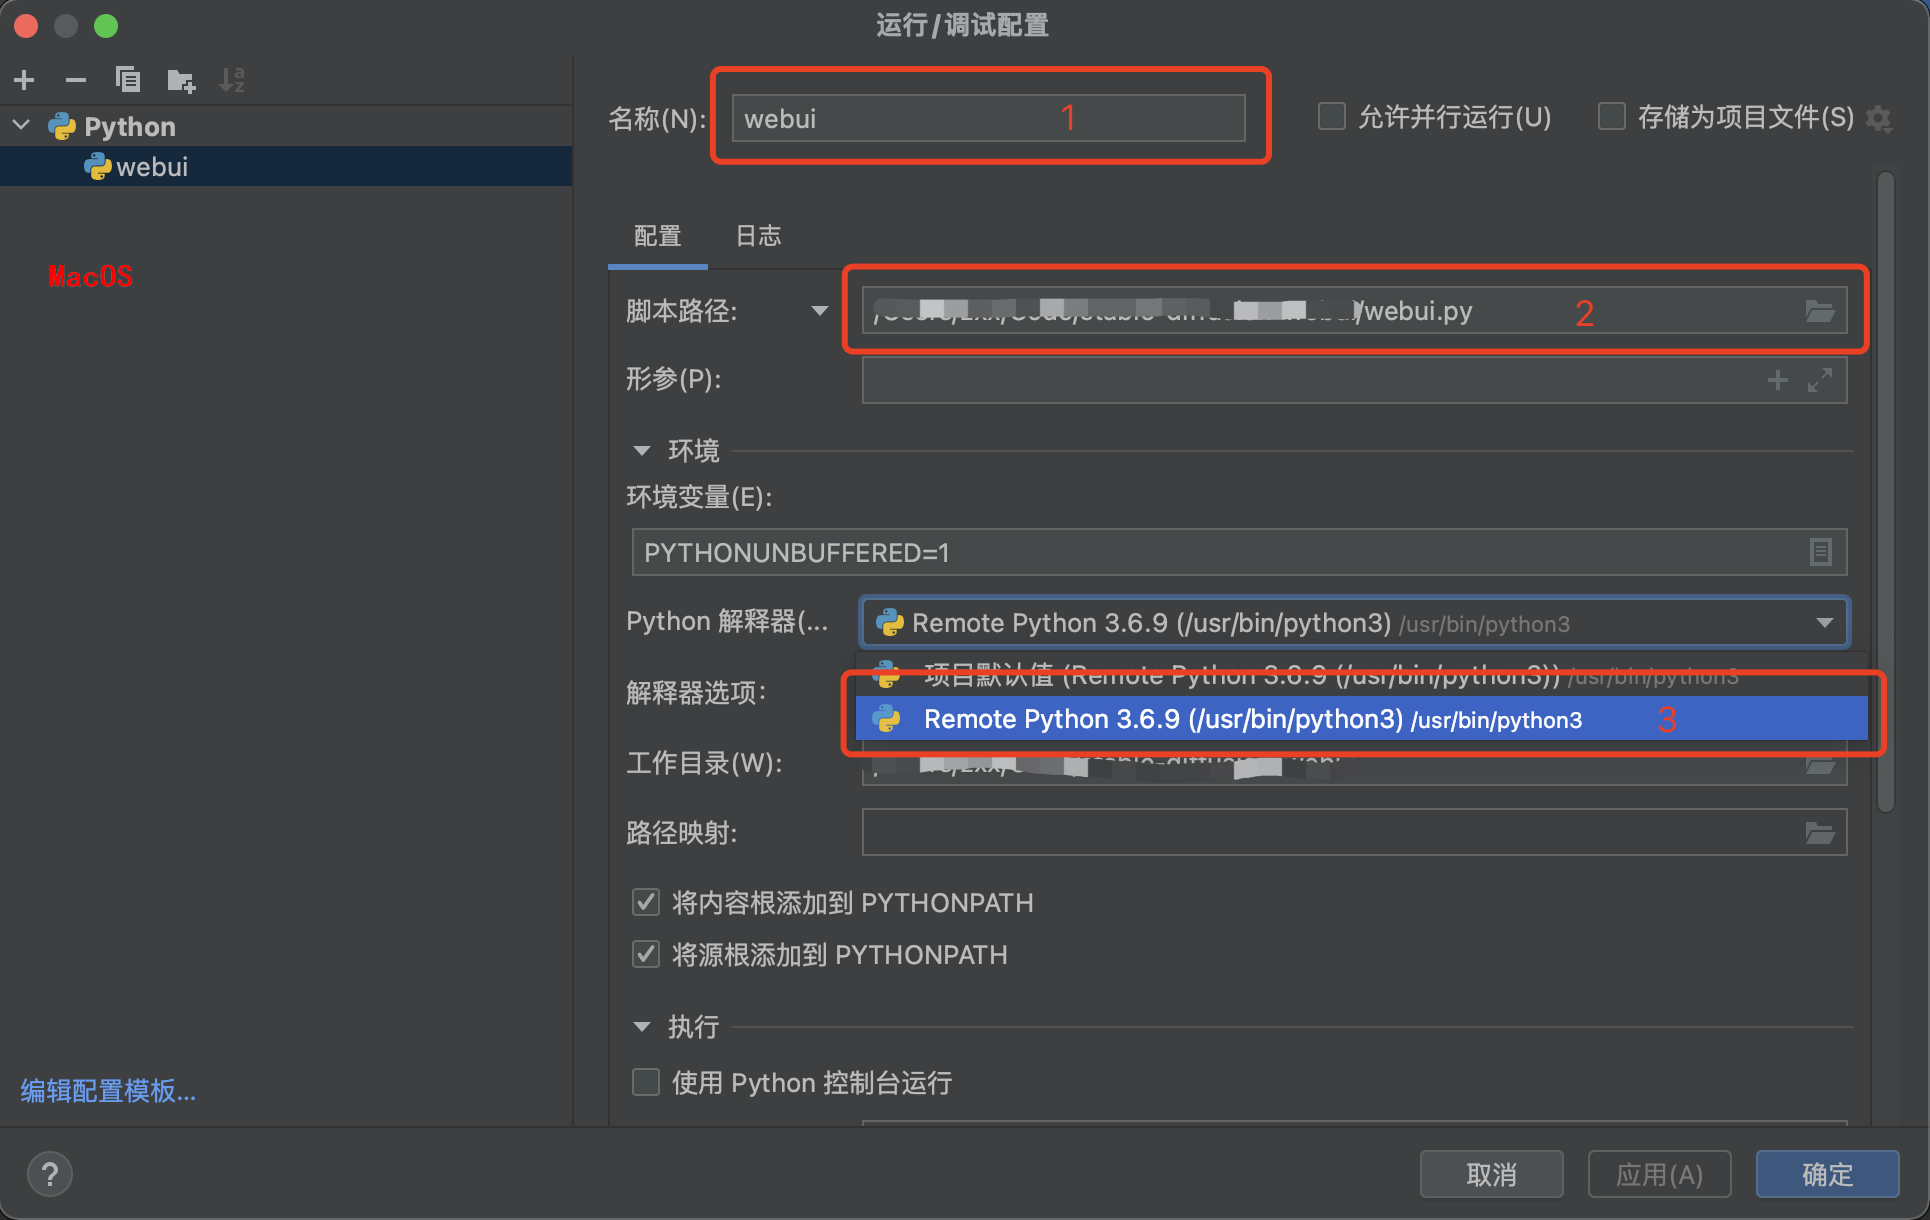1930x1220 pixels.
Task: Open the 编辑配置模板 link
Action: (x=108, y=1090)
